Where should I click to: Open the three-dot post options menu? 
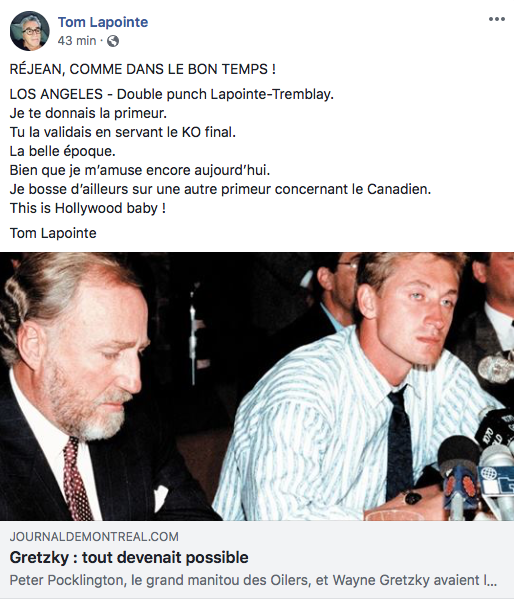496,19
